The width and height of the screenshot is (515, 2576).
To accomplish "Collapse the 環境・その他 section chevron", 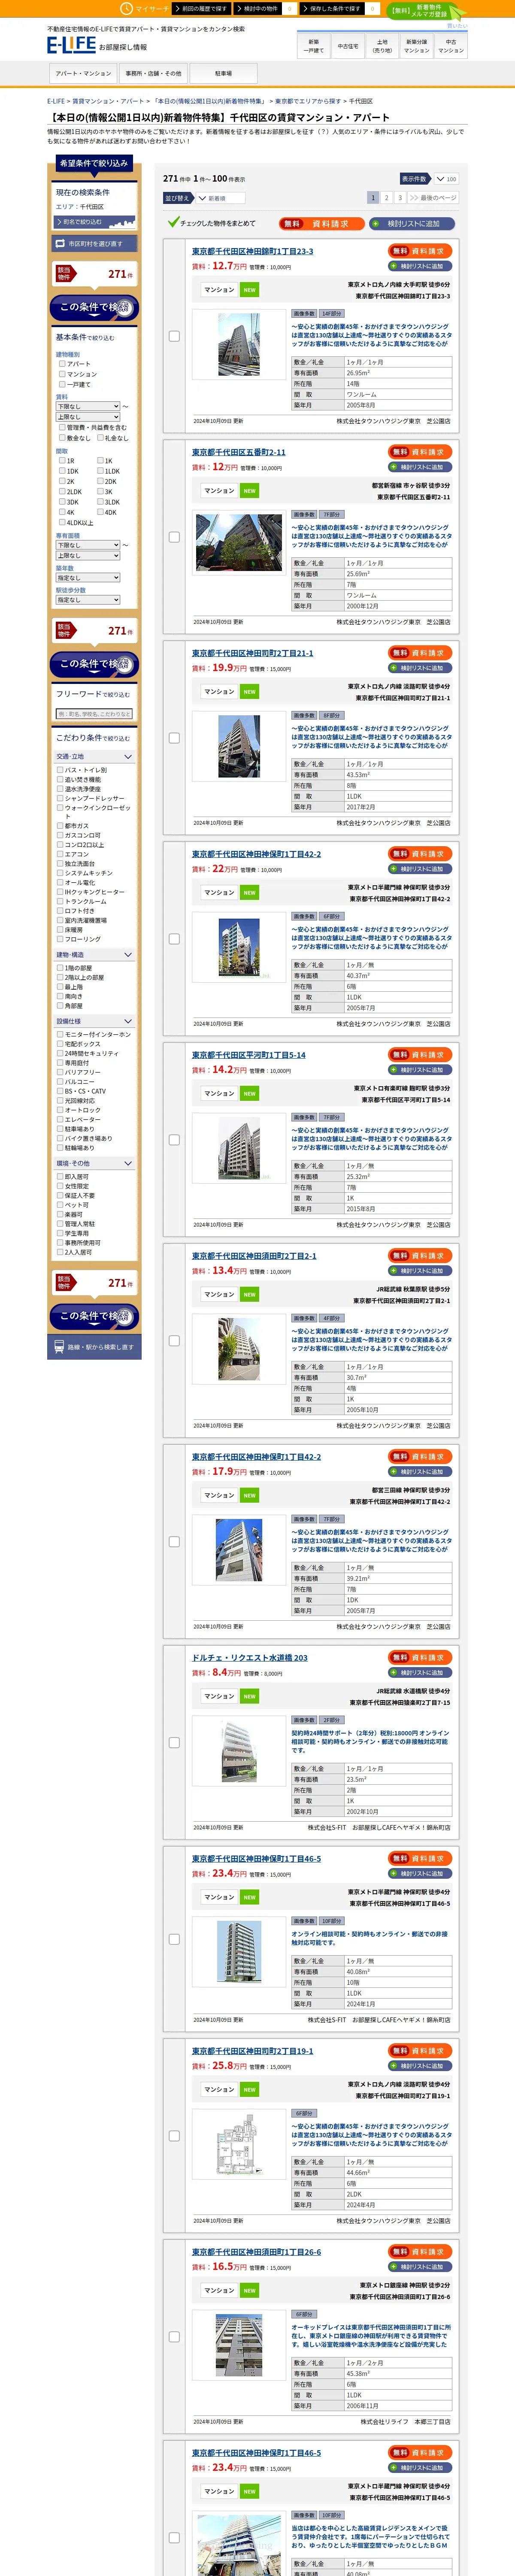I will pos(128,1163).
